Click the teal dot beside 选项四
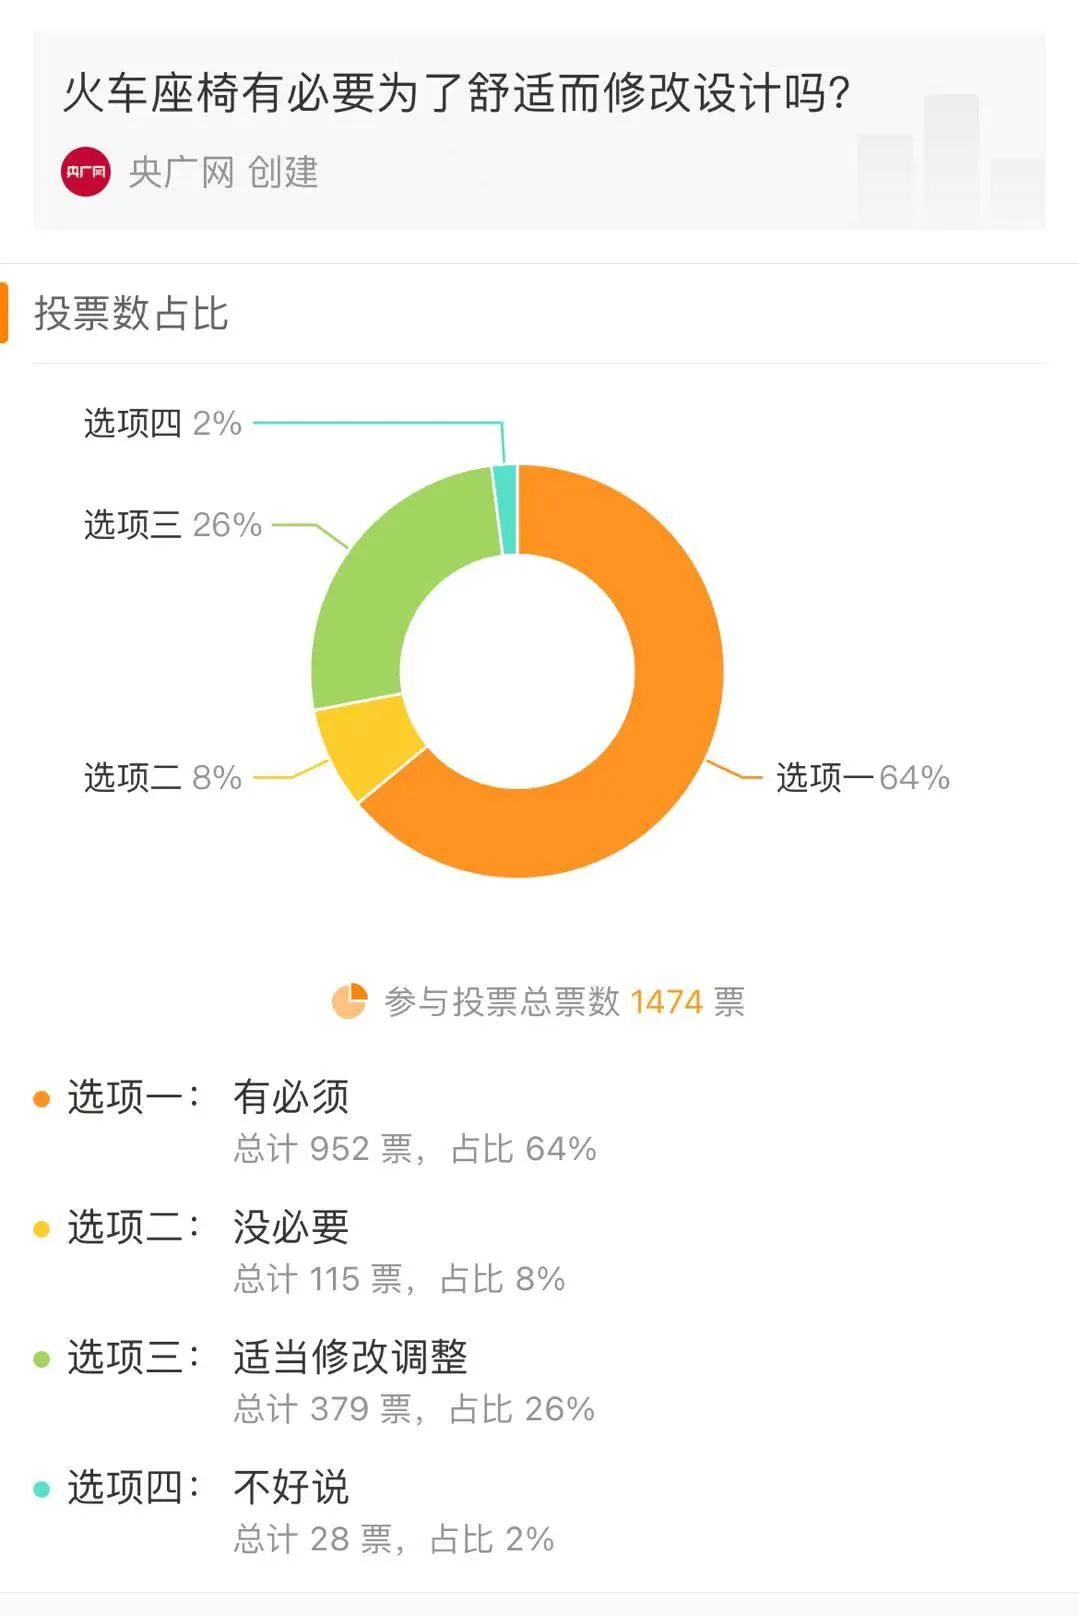 point(41,1489)
